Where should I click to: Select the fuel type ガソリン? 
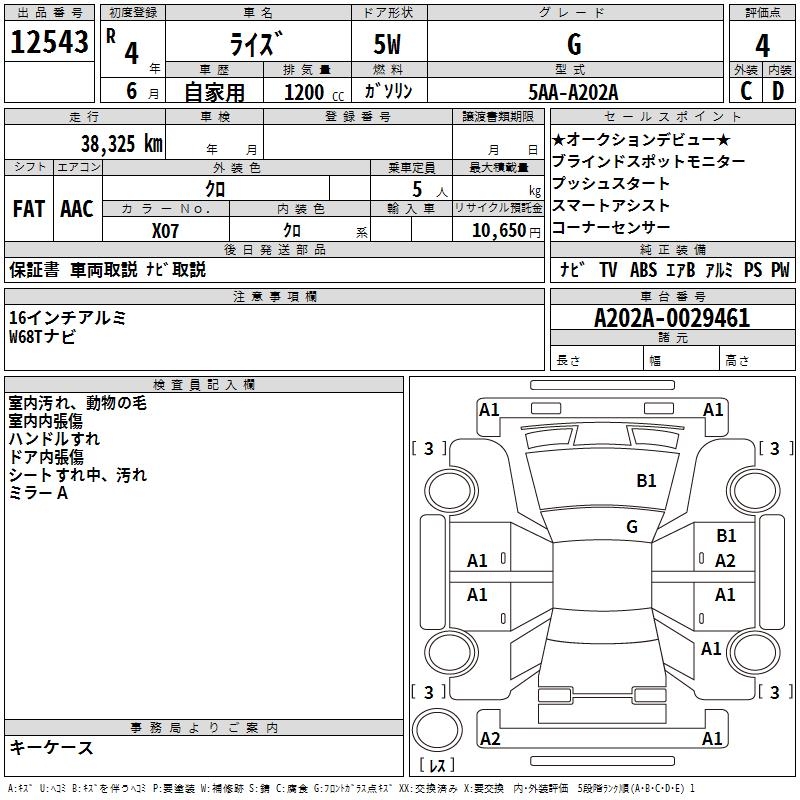click(x=388, y=91)
